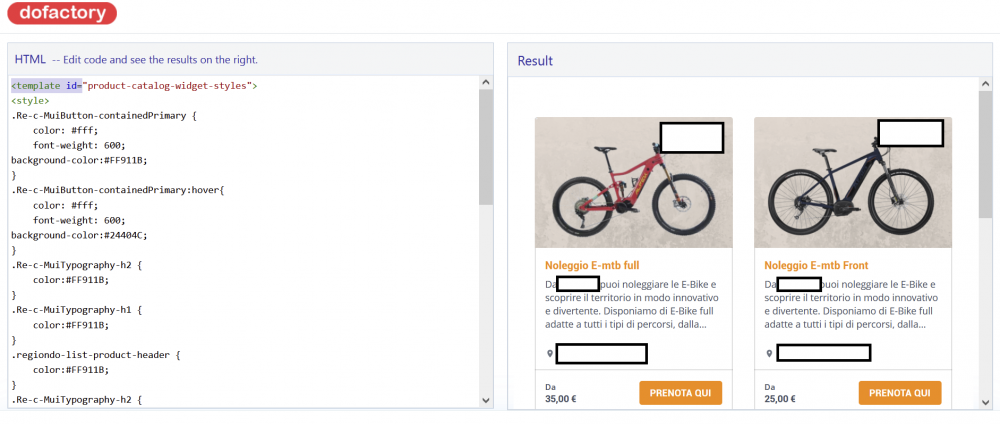Click the HTML panel header label

[30, 59]
